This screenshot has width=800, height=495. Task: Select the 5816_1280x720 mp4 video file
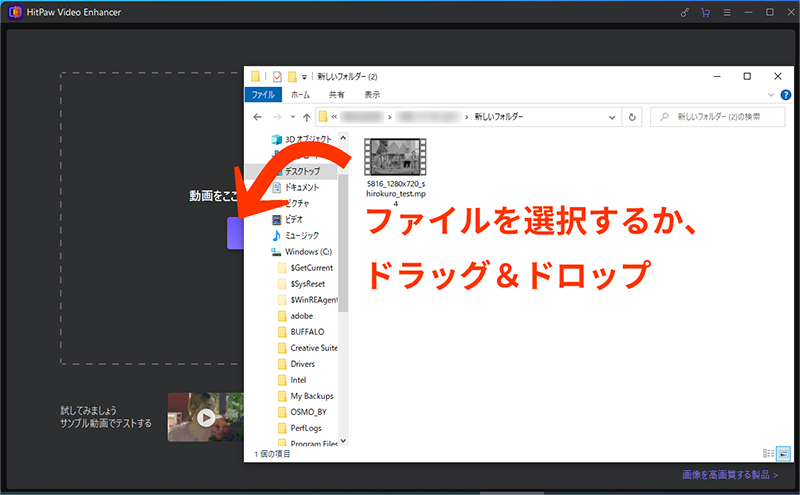click(395, 172)
